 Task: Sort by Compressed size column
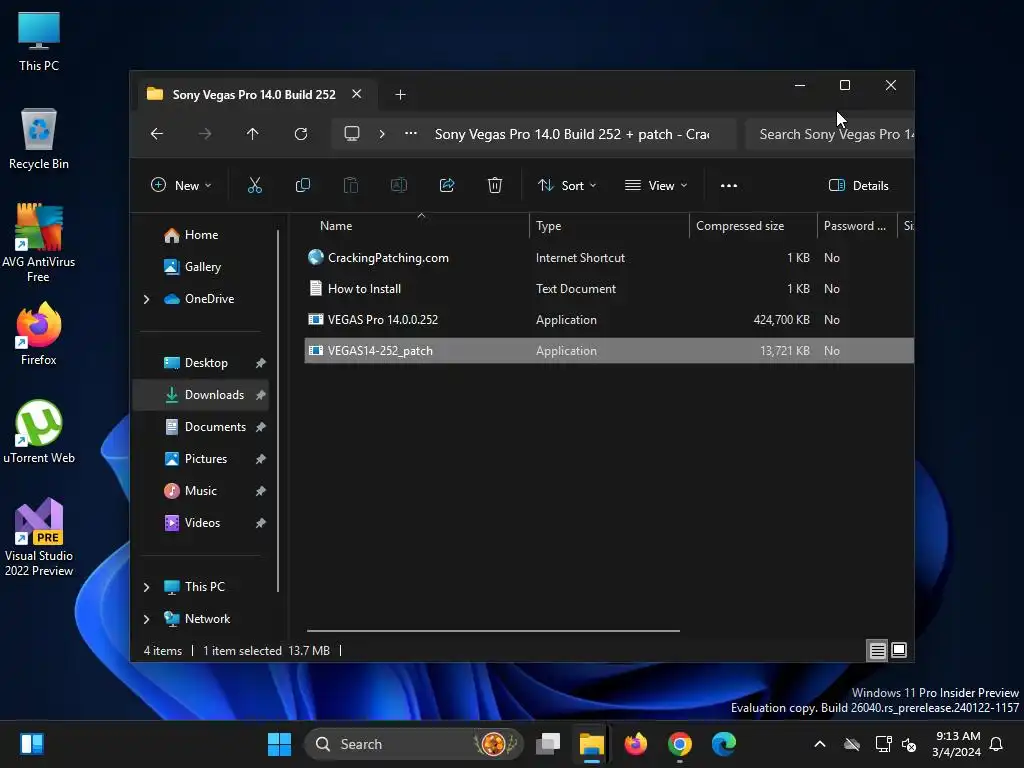pos(753,226)
